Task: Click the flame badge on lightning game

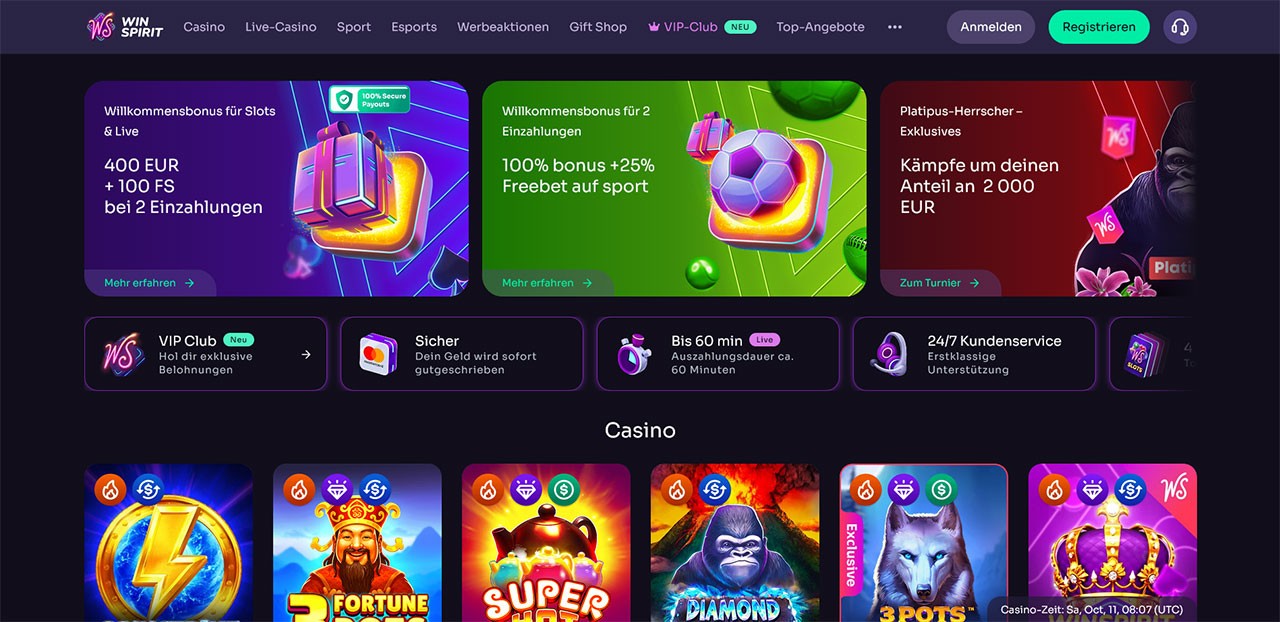Action: [x=110, y=489]
